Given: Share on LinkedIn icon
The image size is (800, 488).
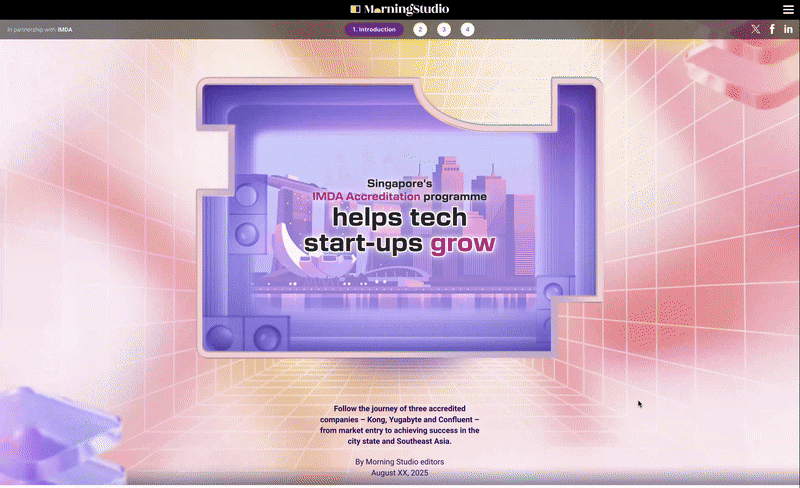Looking at the screenshot, I should point(788,29).
